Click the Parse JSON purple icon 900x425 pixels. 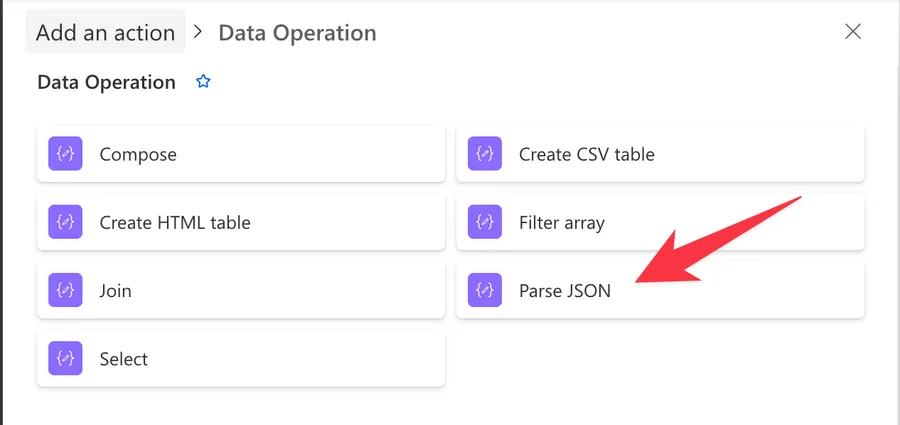point(485,291)
